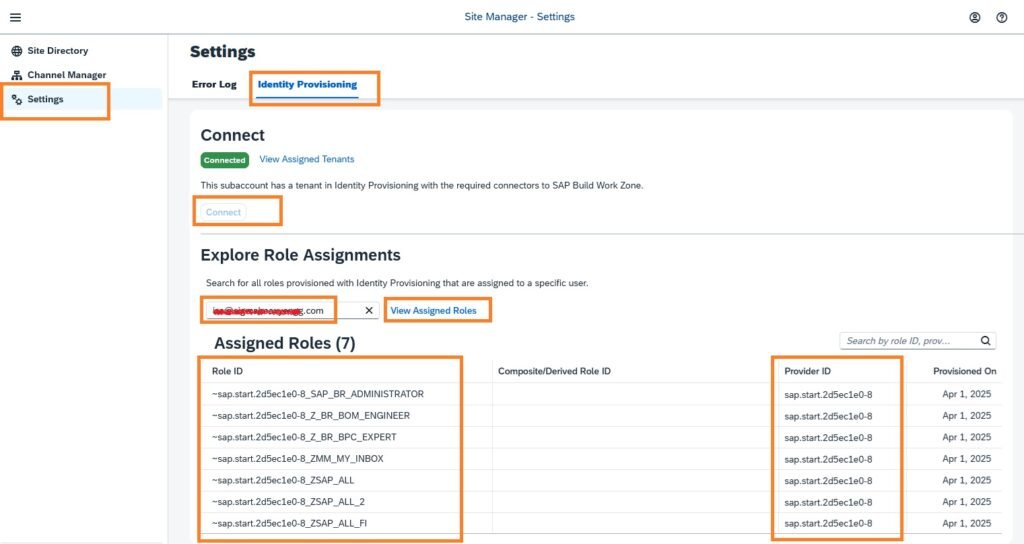Select Settings in the sidebar
1024x544 pixels.
click(x=45, y=100)
